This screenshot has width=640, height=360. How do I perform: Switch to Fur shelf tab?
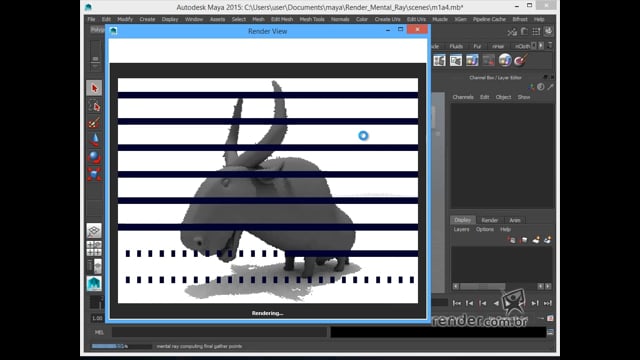(477, 46)
